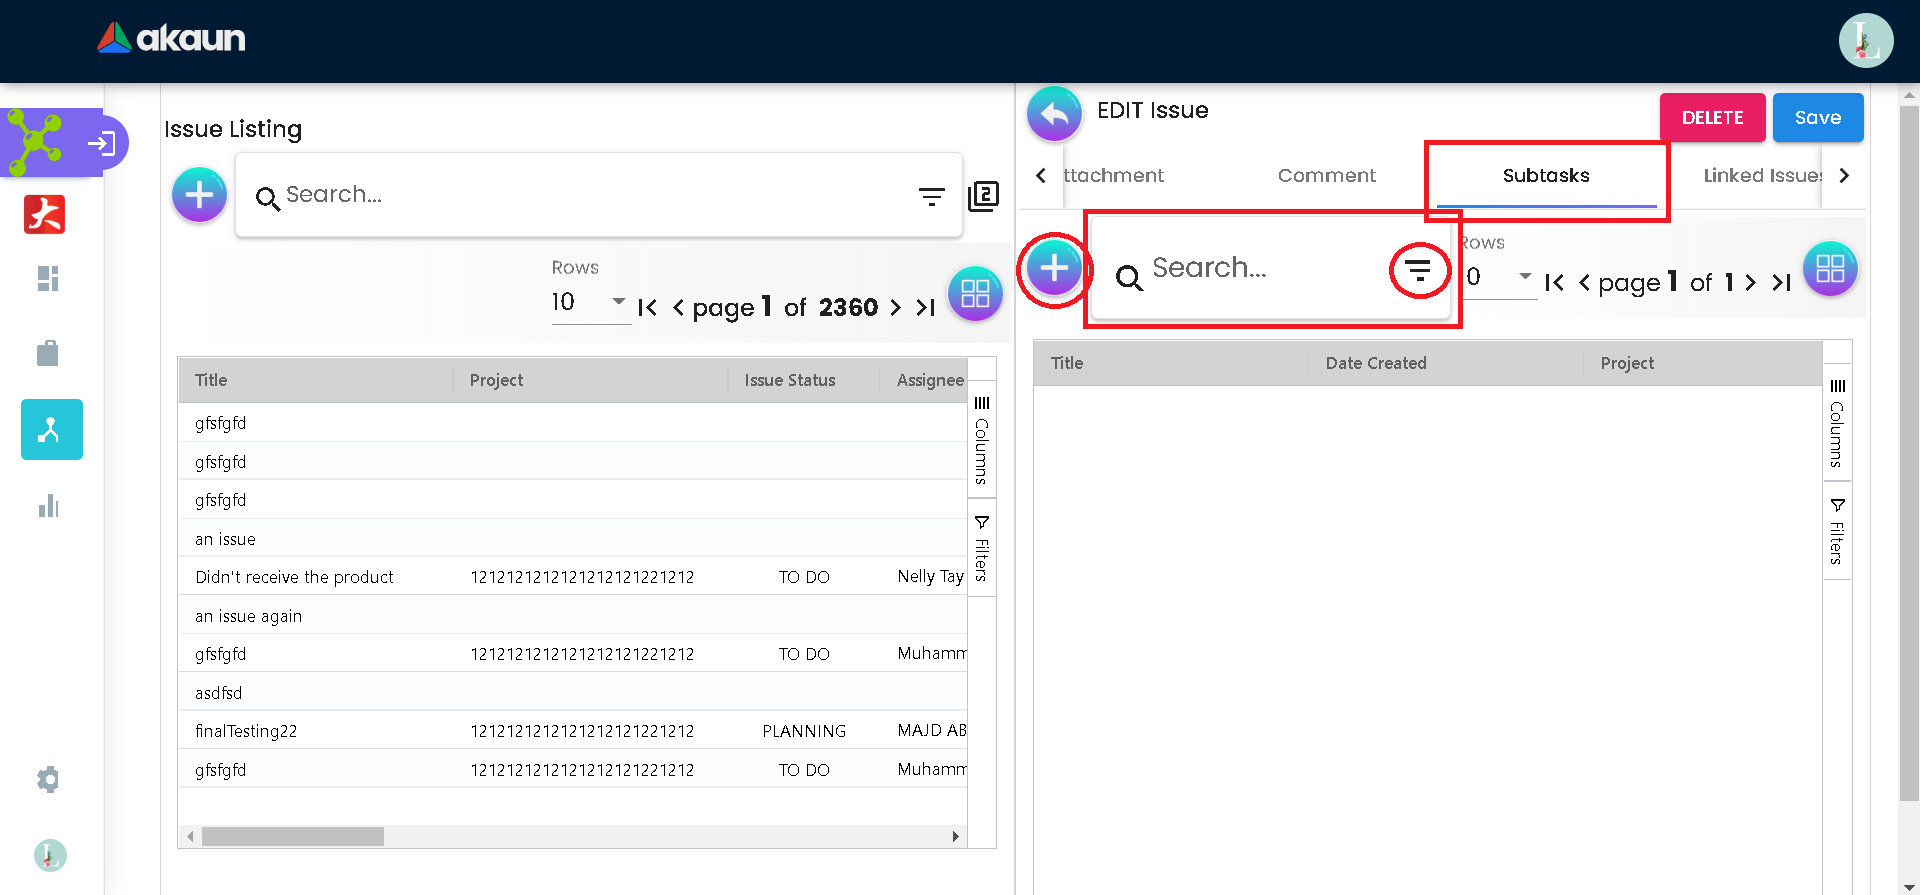Click the back arrow beside EDIT Issue
This screenshot has height=895, width=1920.
1054,114
